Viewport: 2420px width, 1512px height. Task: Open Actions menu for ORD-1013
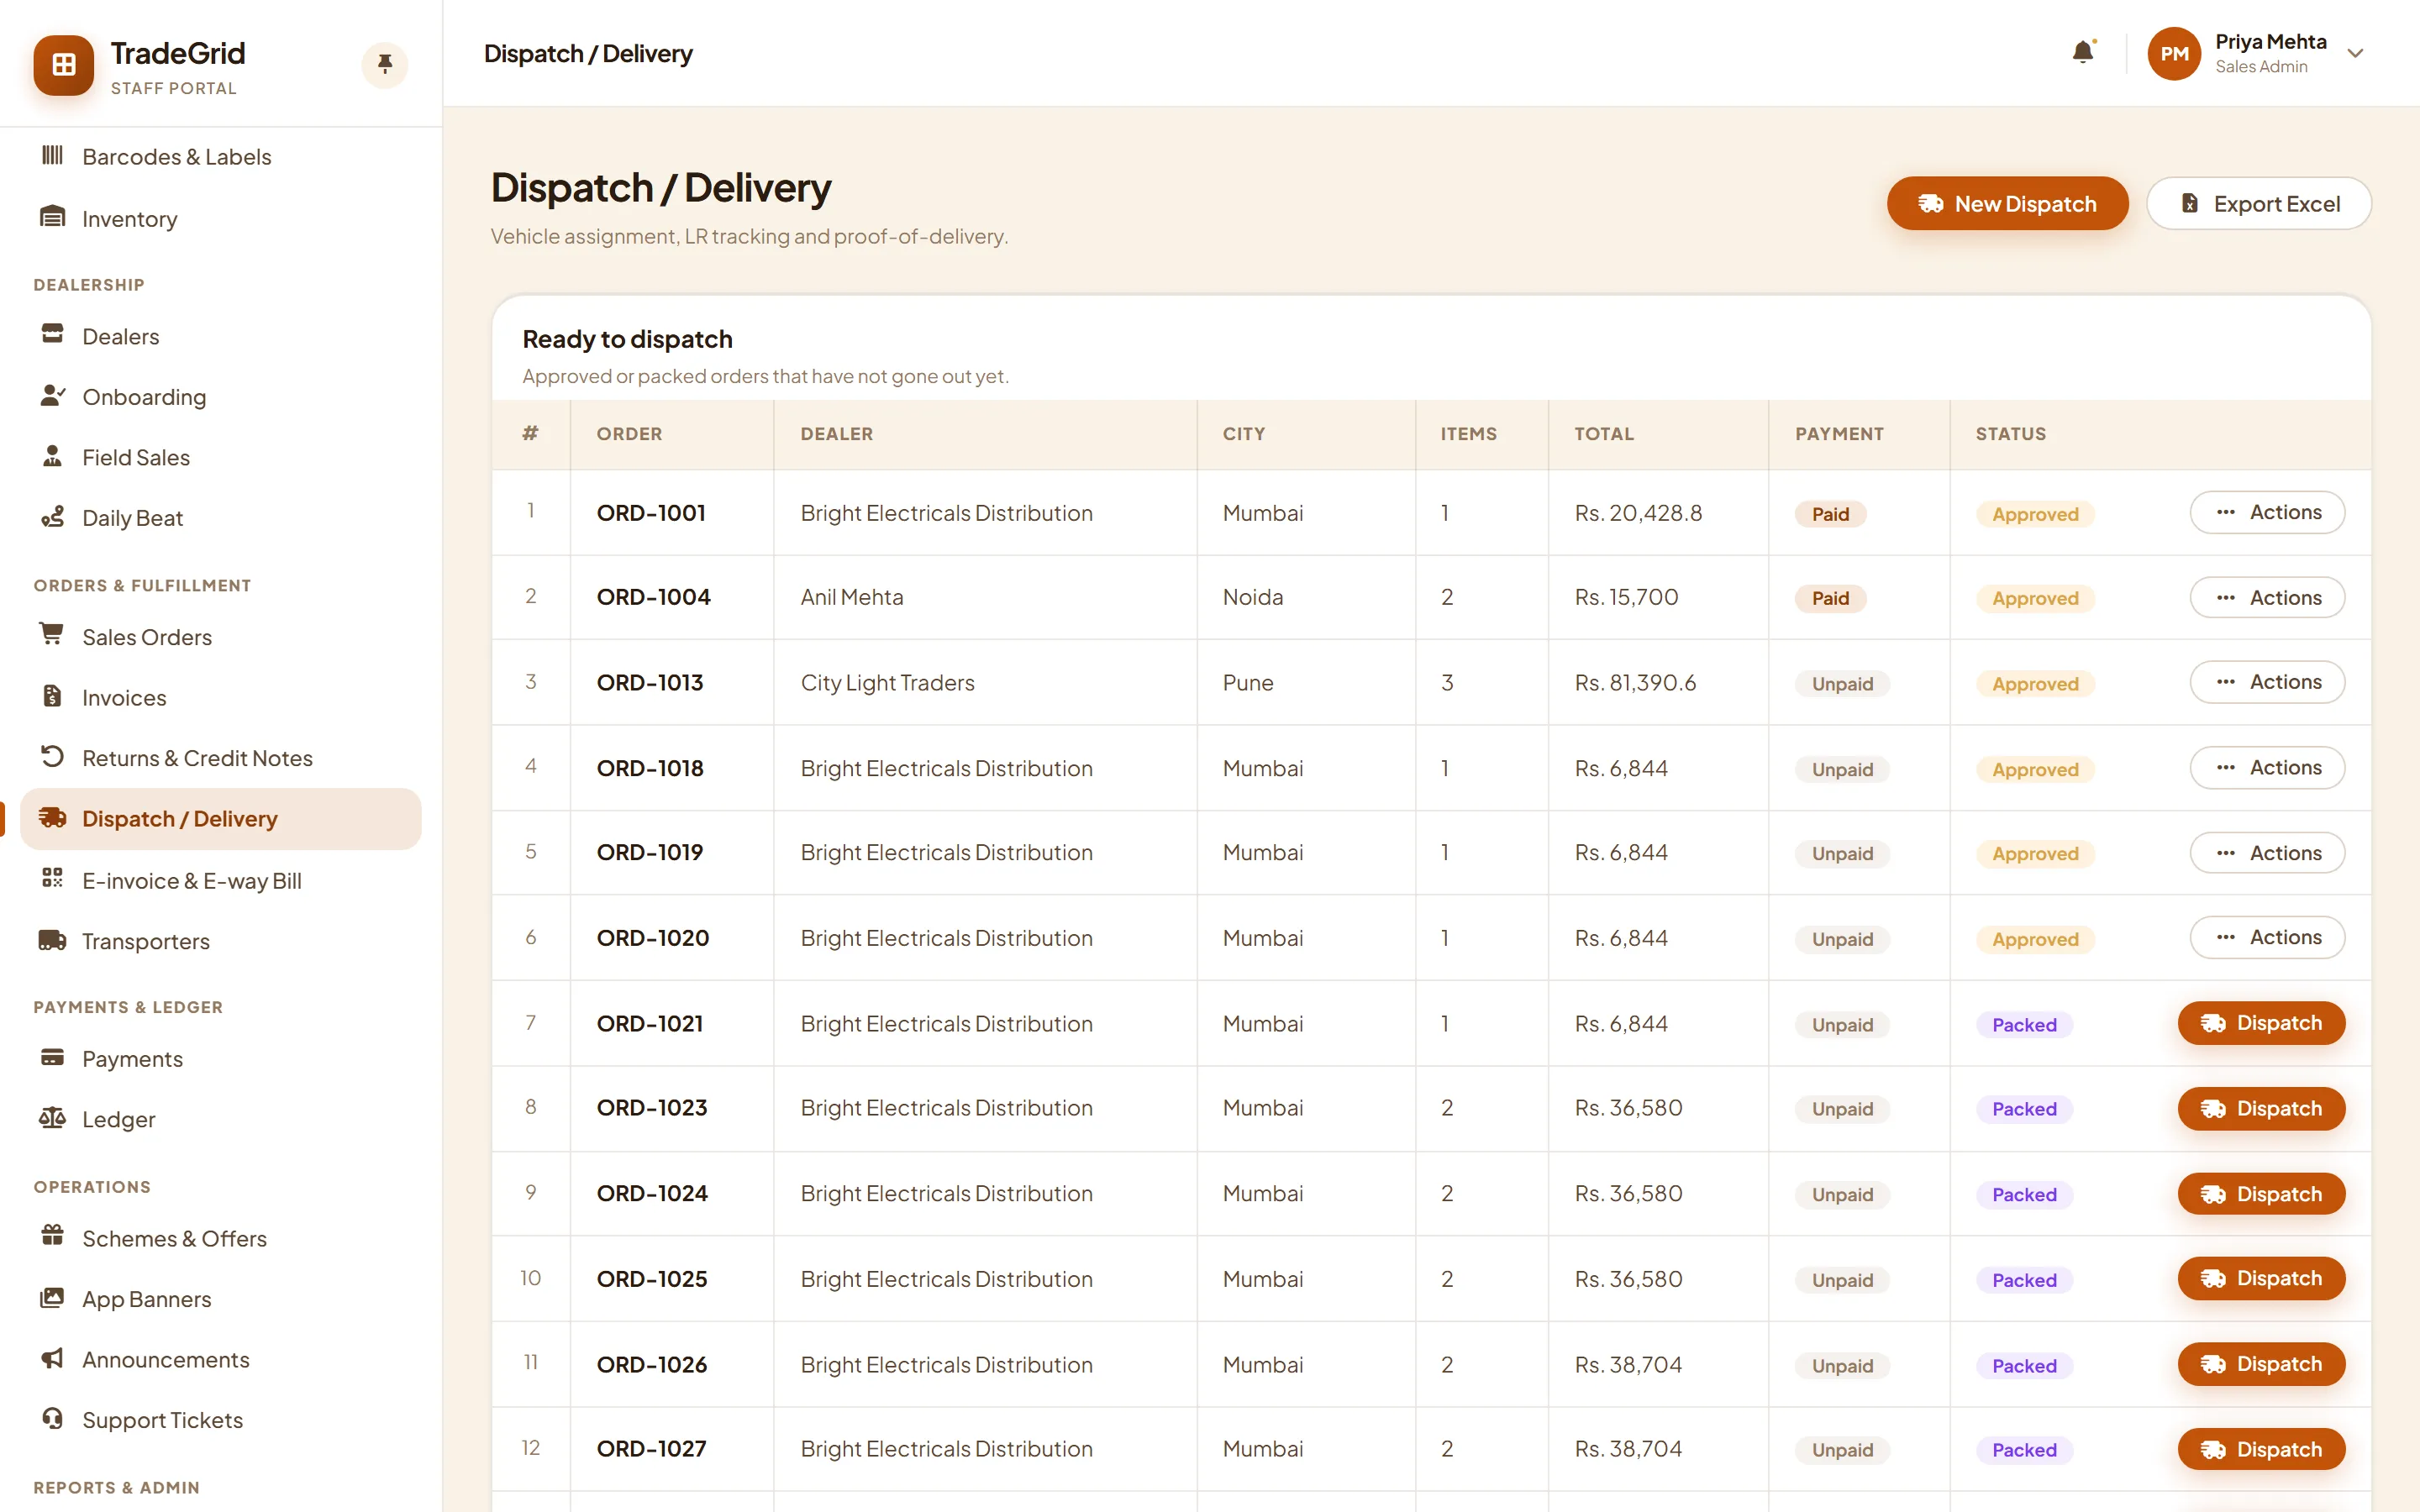point(2267,682)
